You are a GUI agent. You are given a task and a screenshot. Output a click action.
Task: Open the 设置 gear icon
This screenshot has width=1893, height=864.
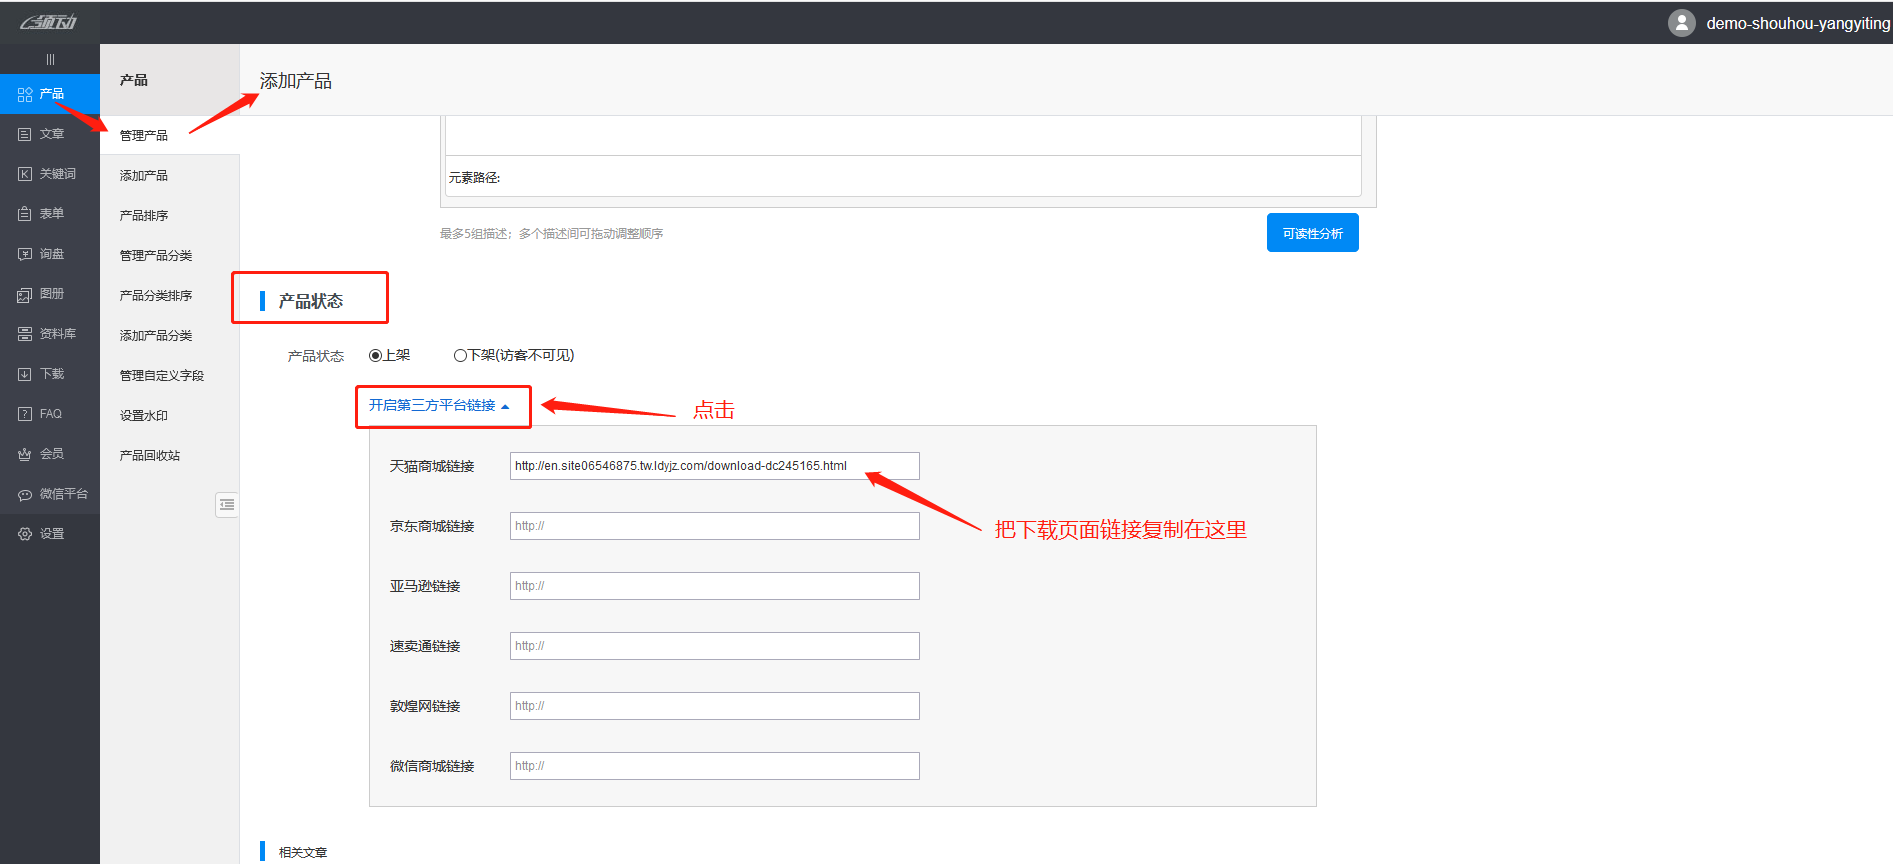click(x=25, y=534)
